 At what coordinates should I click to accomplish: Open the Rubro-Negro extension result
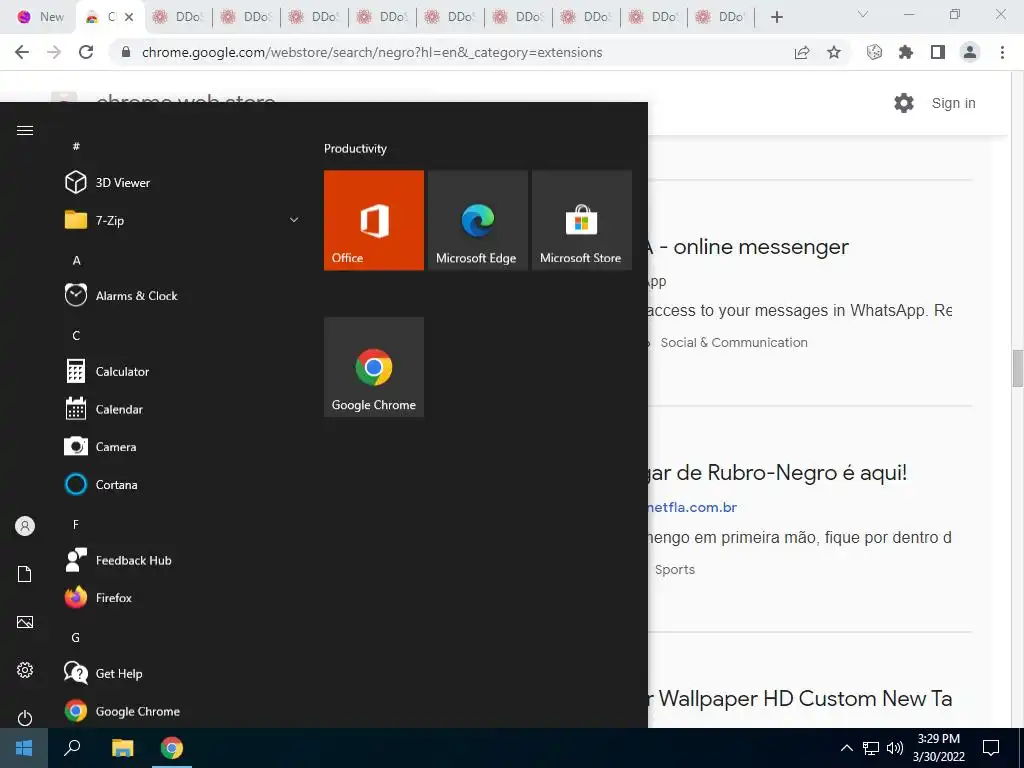pos(777,473)
